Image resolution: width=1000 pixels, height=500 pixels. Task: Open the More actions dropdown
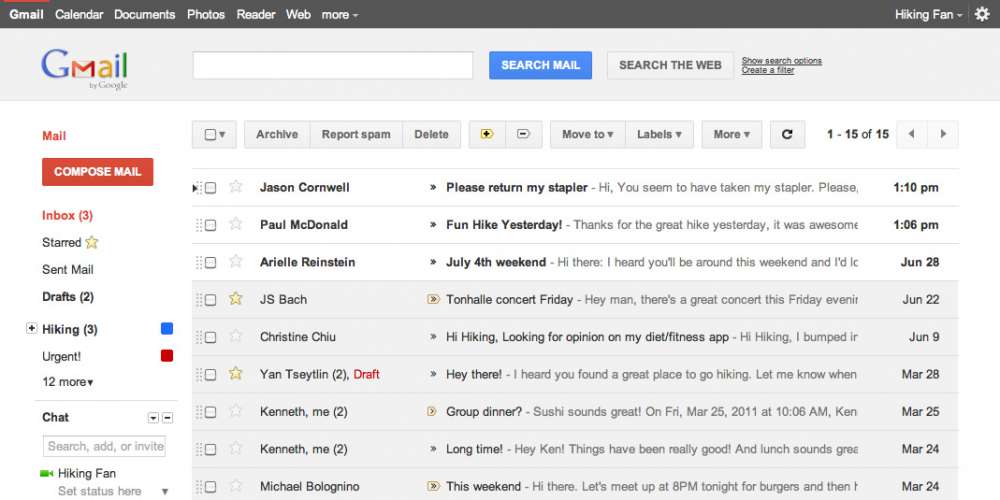(732, 135)
